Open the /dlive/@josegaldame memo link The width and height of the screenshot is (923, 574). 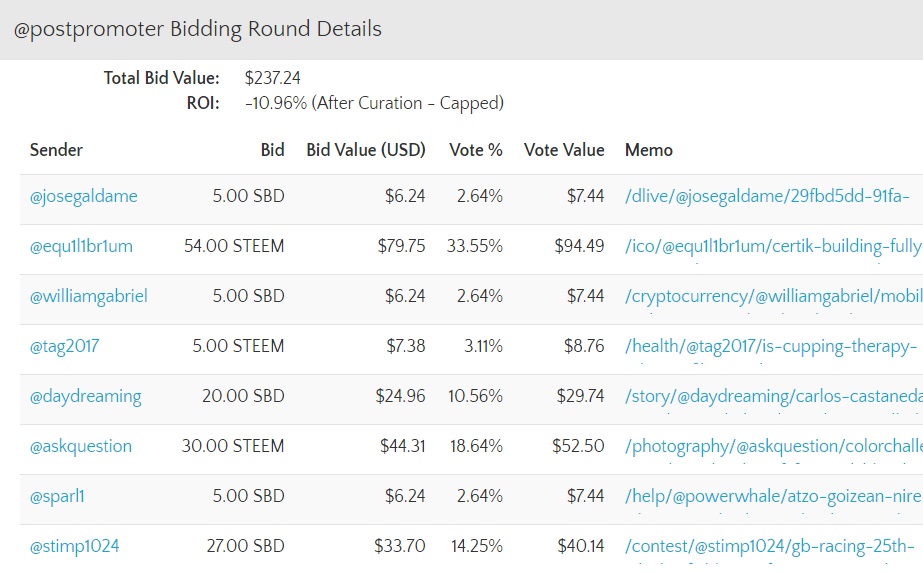pos(767,196)
